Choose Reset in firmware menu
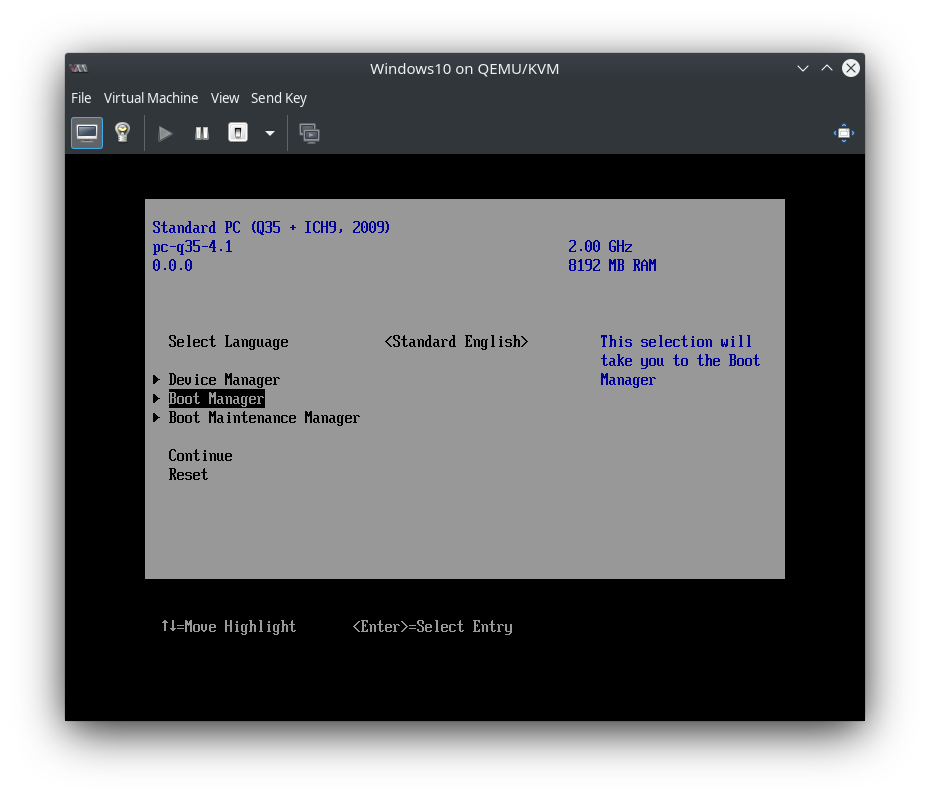Image resolution: width=930 pixels, height=798 pixels. click(x=188, y=475)
